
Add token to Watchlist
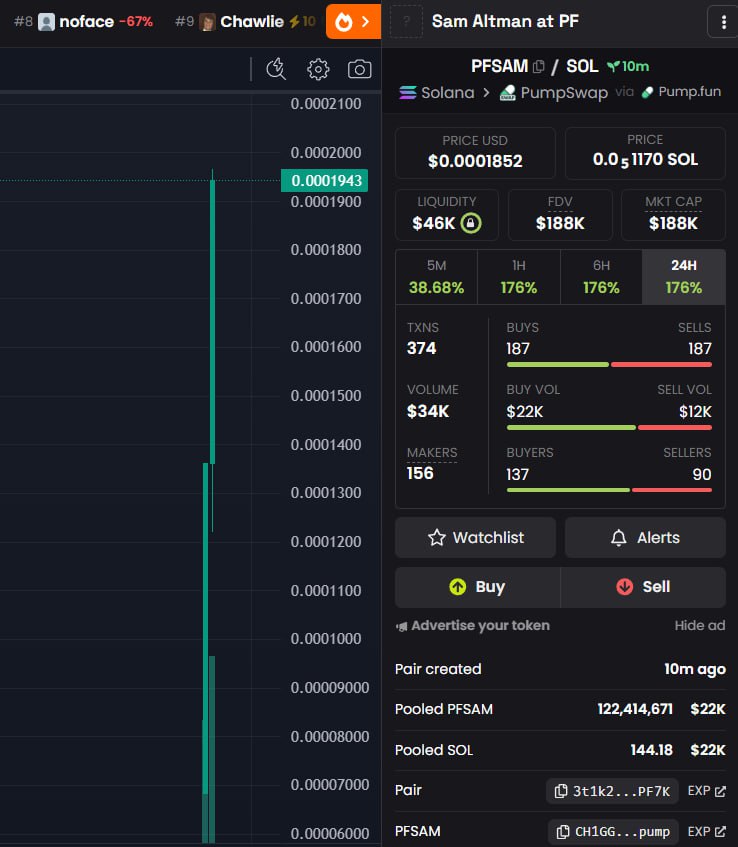click(x=475, y=537)
